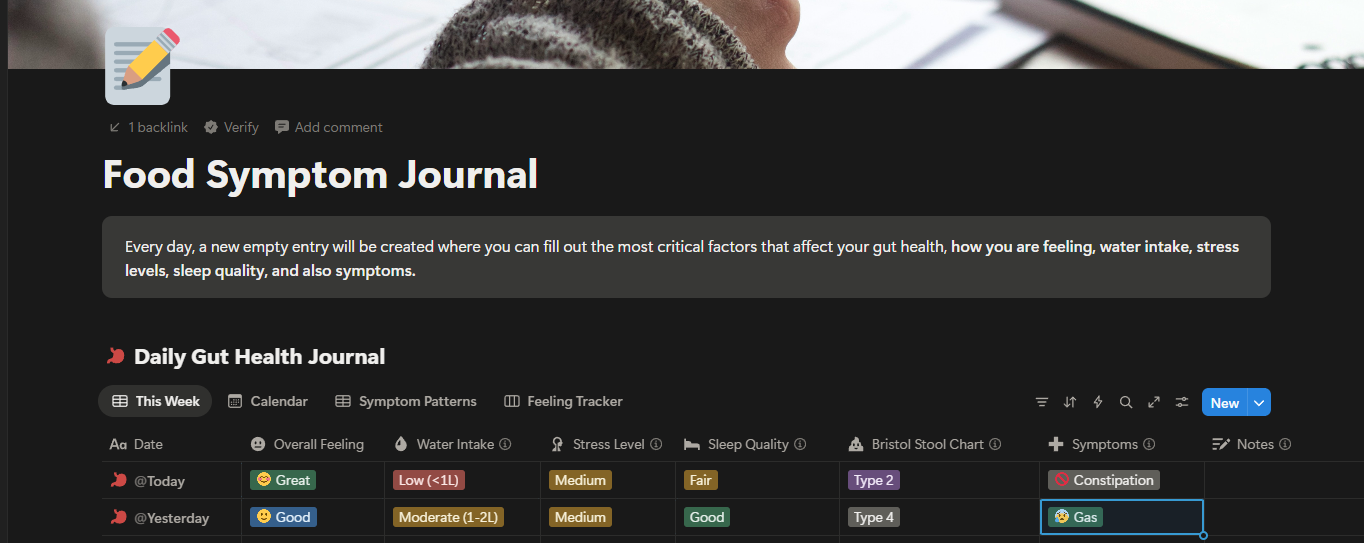Click the Medium stress tag in @Today row
Image resolution: width=1364 pixels, height=543 pixels.
[580, 480]
